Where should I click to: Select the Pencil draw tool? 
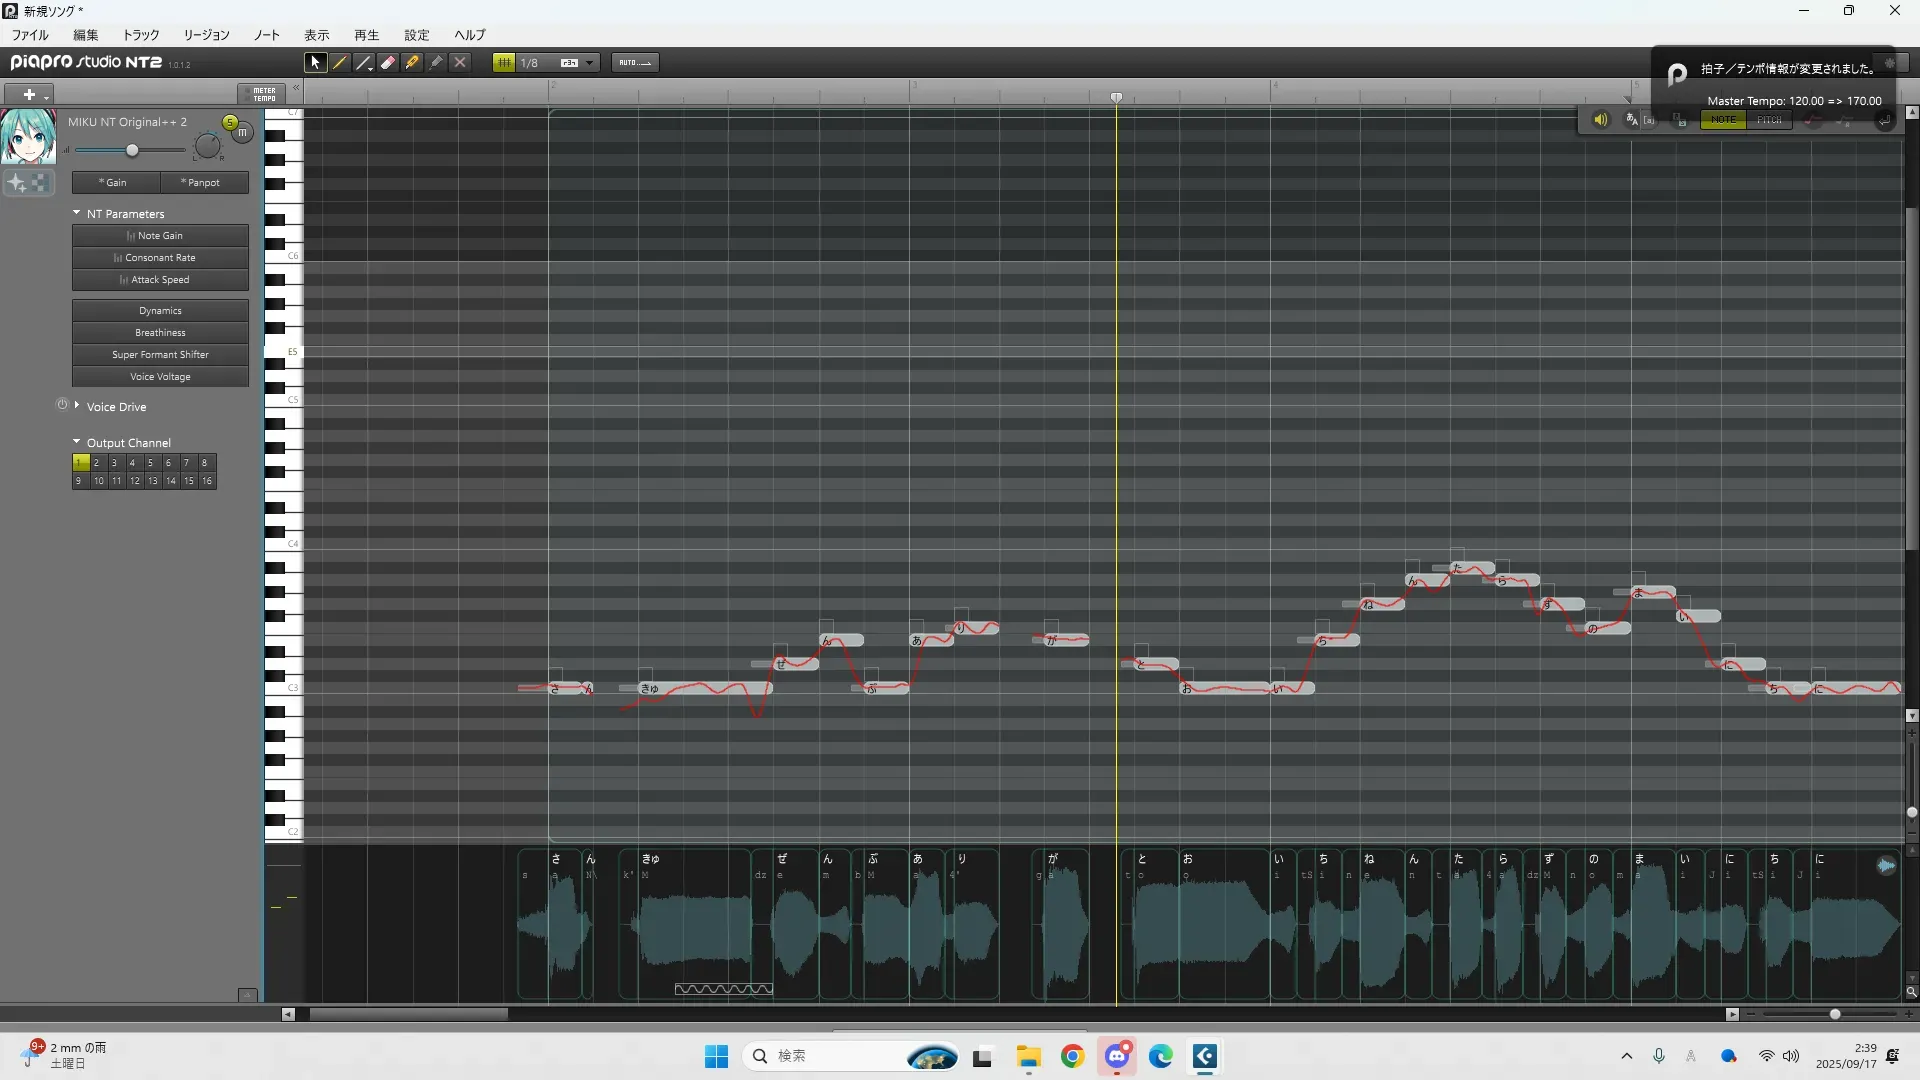[340, 62]
